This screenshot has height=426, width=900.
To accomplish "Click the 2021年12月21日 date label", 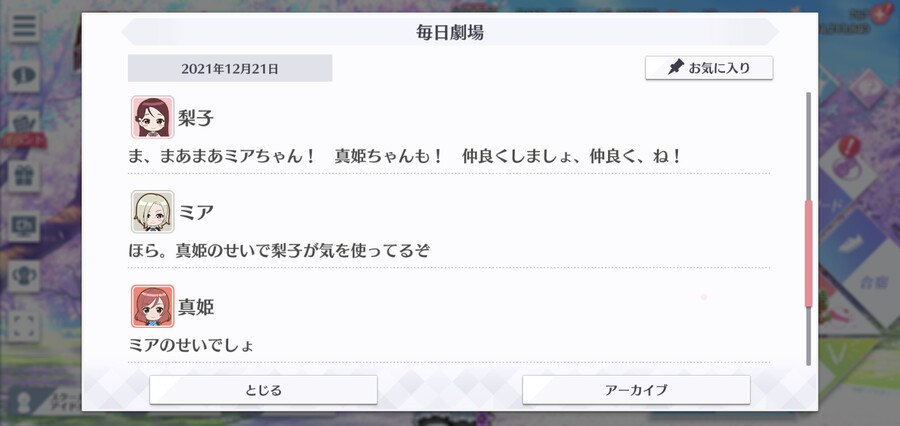I will click(230, 68).
